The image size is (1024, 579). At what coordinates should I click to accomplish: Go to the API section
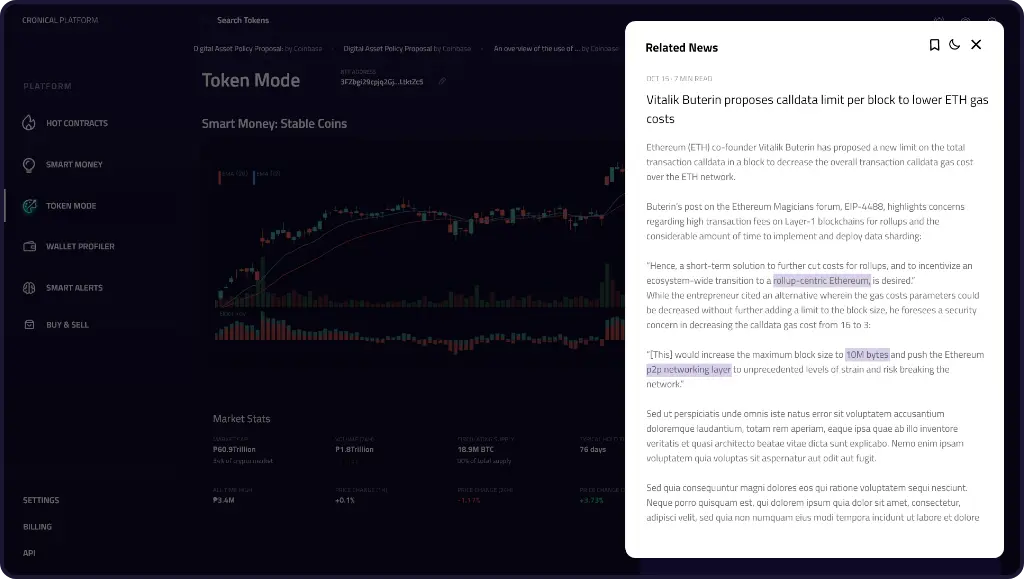tap(29, 553)
